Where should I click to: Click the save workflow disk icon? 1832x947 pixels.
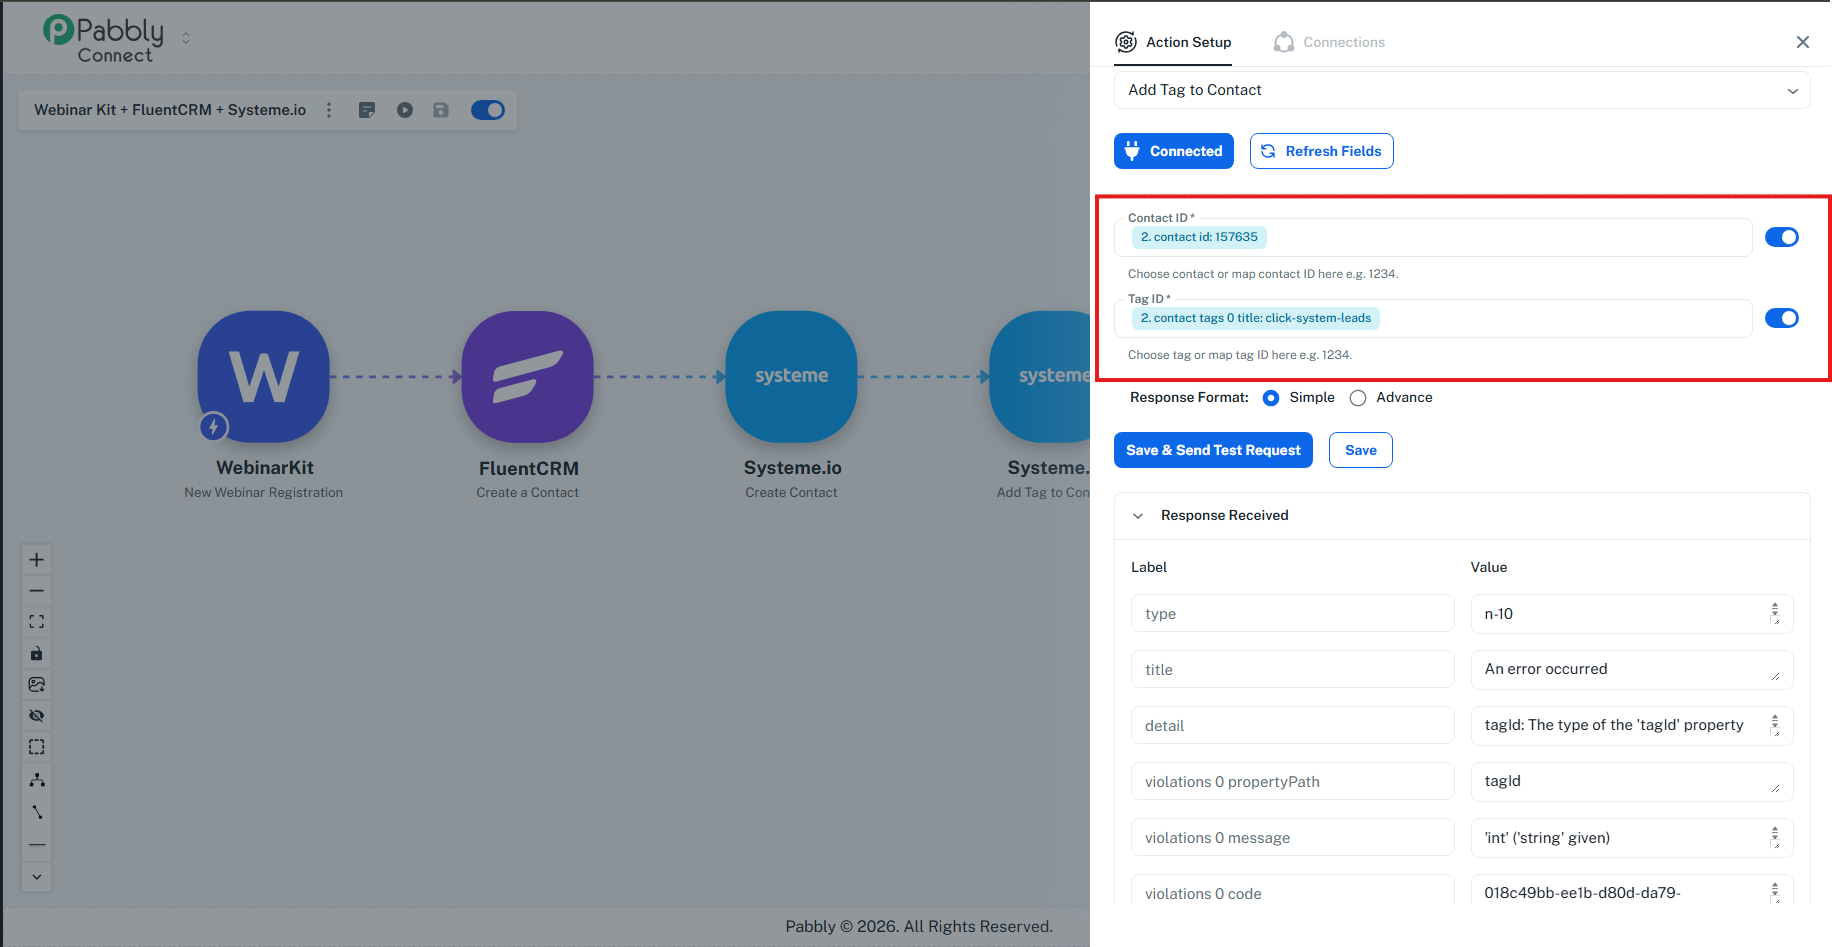click(441, 110)
